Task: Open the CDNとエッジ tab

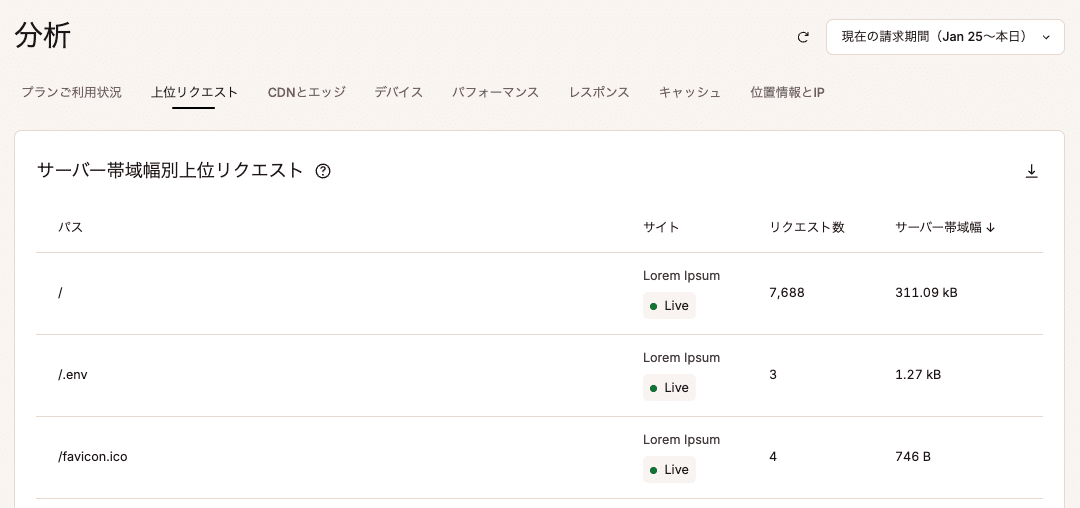Action: tap(306, 92)
